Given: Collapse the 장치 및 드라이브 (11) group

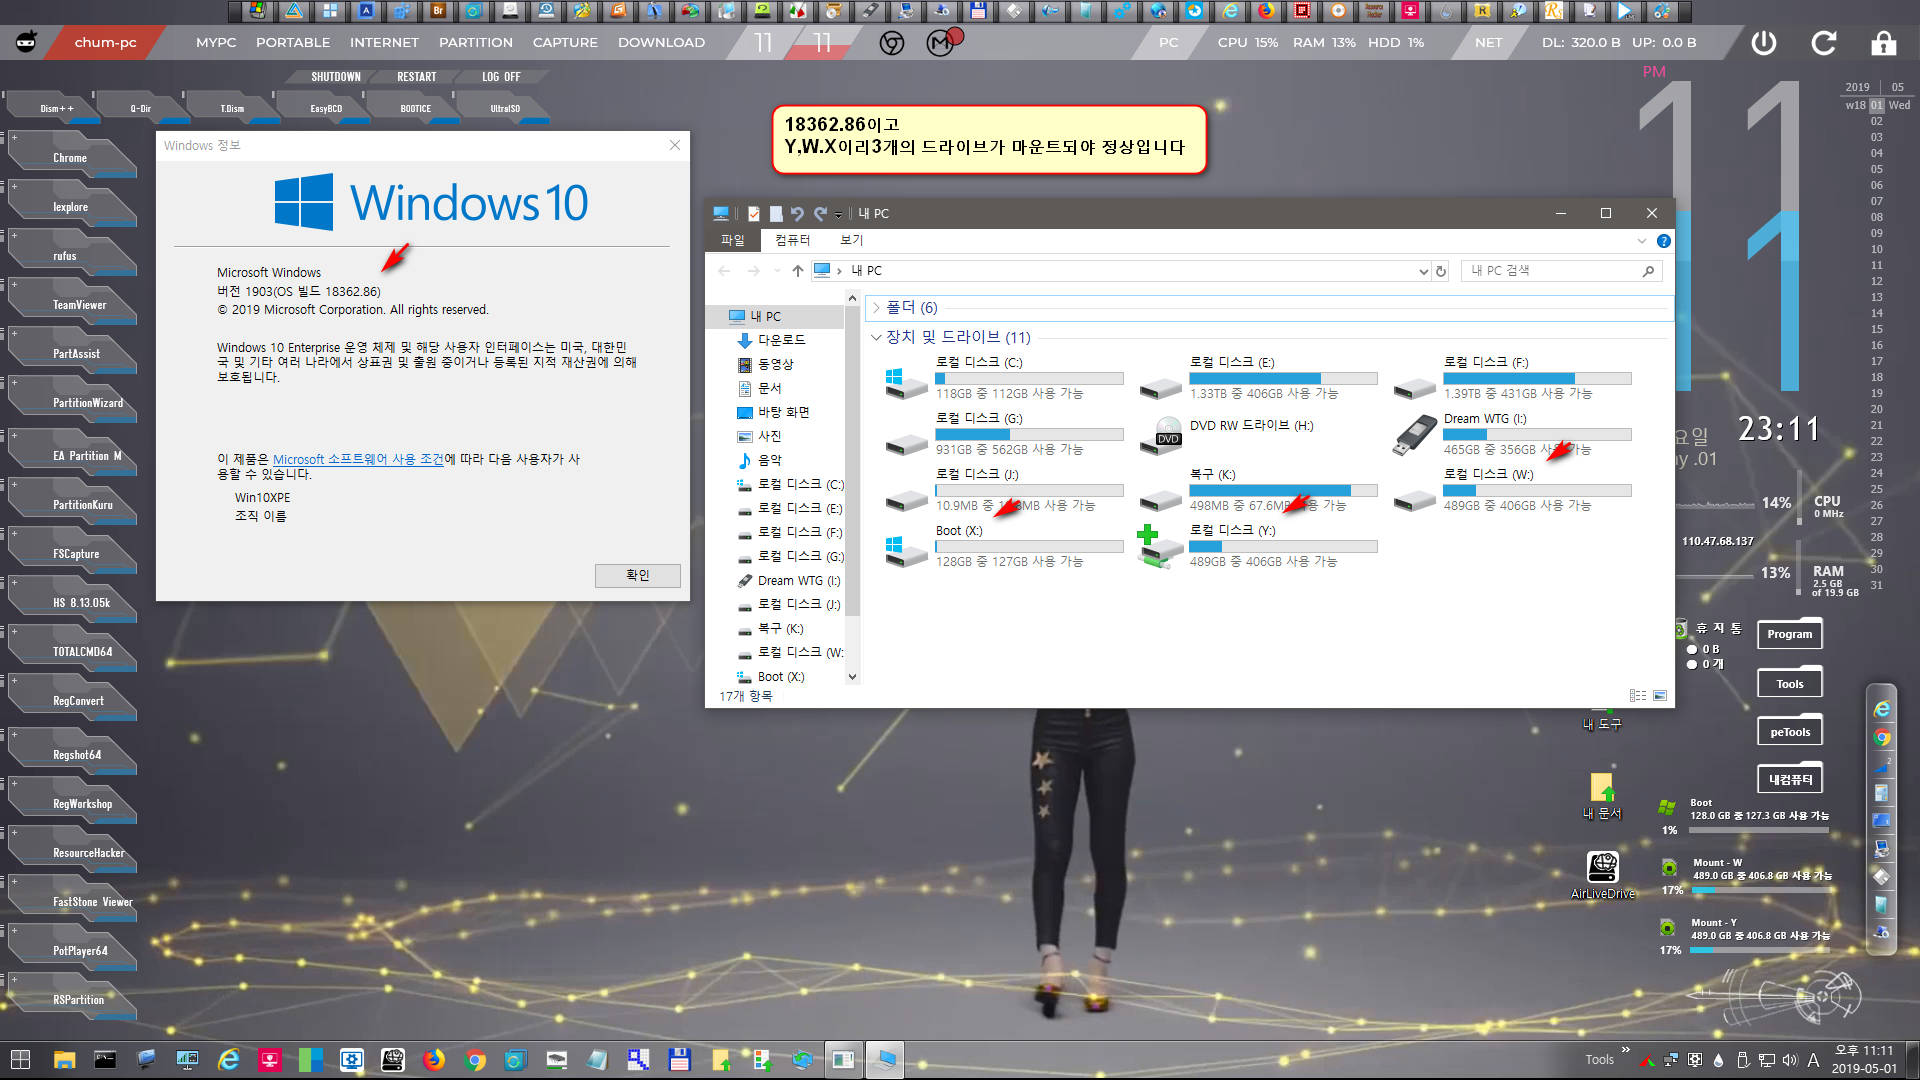Looking at the screenshot, I should [x=876, y=337].
